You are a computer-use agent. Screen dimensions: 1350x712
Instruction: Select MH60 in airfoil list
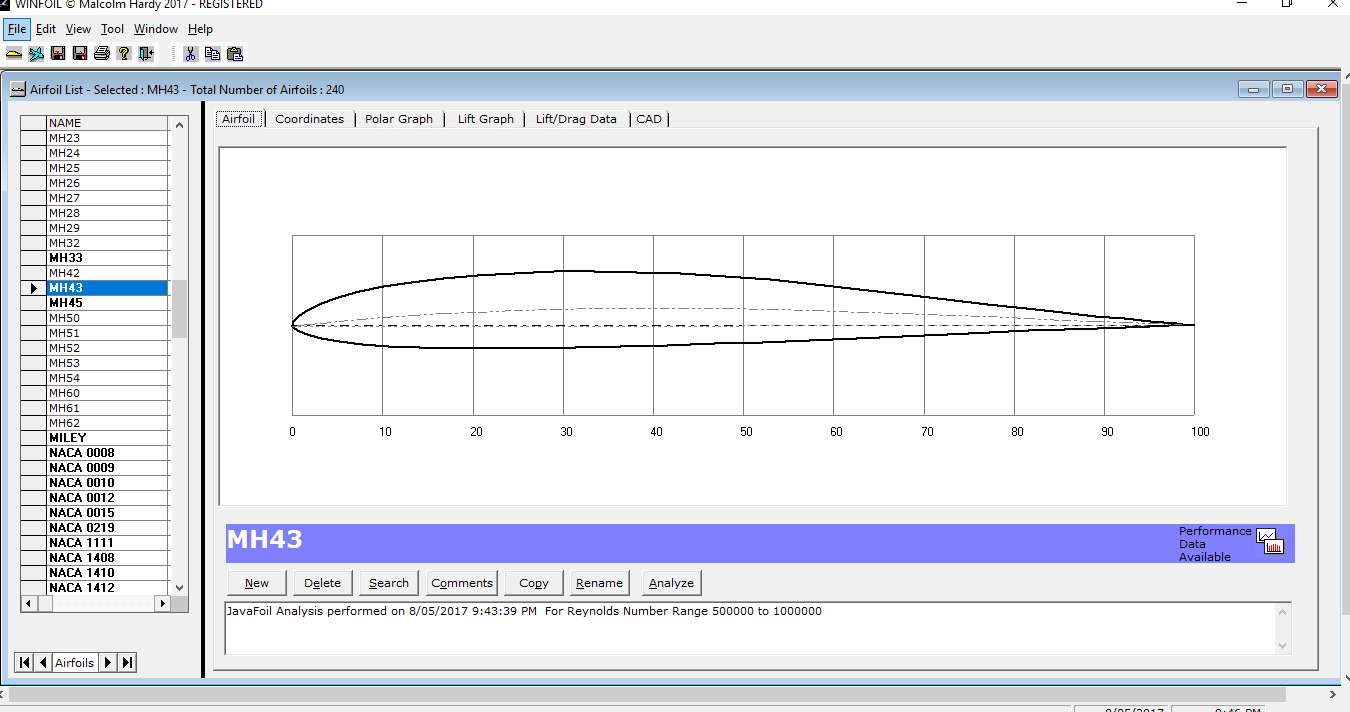[x=108, y=393]
